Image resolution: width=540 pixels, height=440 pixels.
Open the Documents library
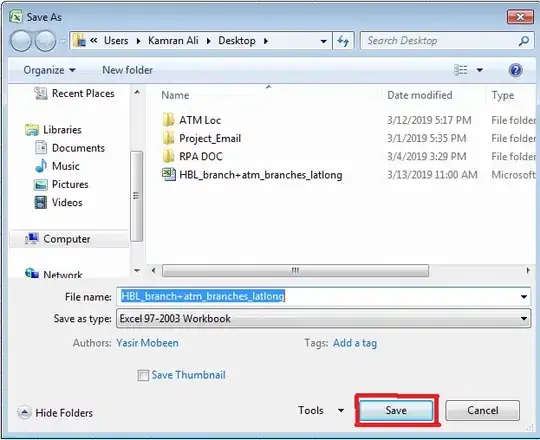78,148
